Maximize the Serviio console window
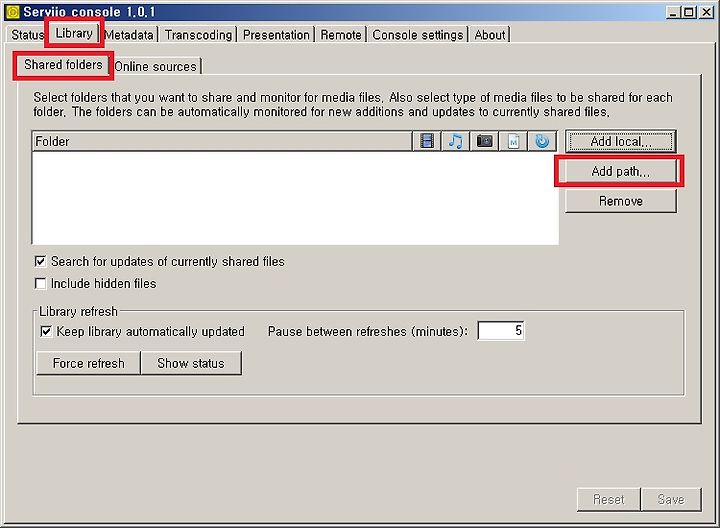720x528 pixels. click(689, 12)
